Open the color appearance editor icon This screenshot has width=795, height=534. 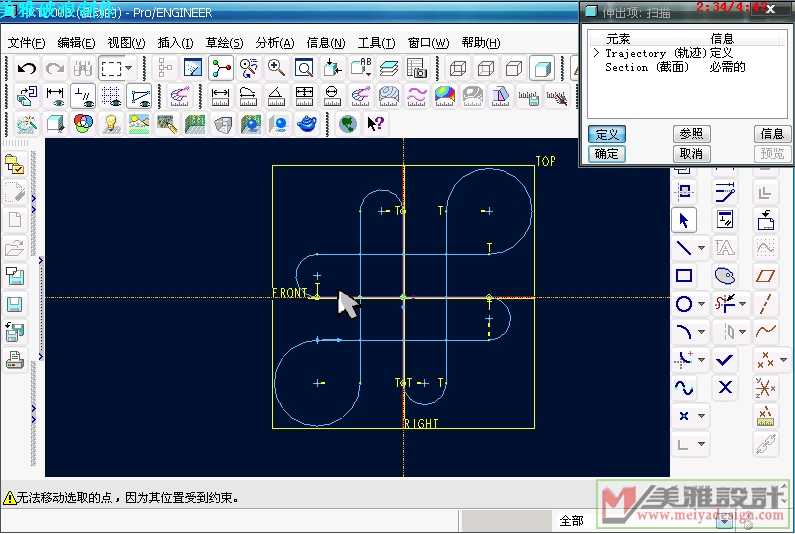coord(83,123)
